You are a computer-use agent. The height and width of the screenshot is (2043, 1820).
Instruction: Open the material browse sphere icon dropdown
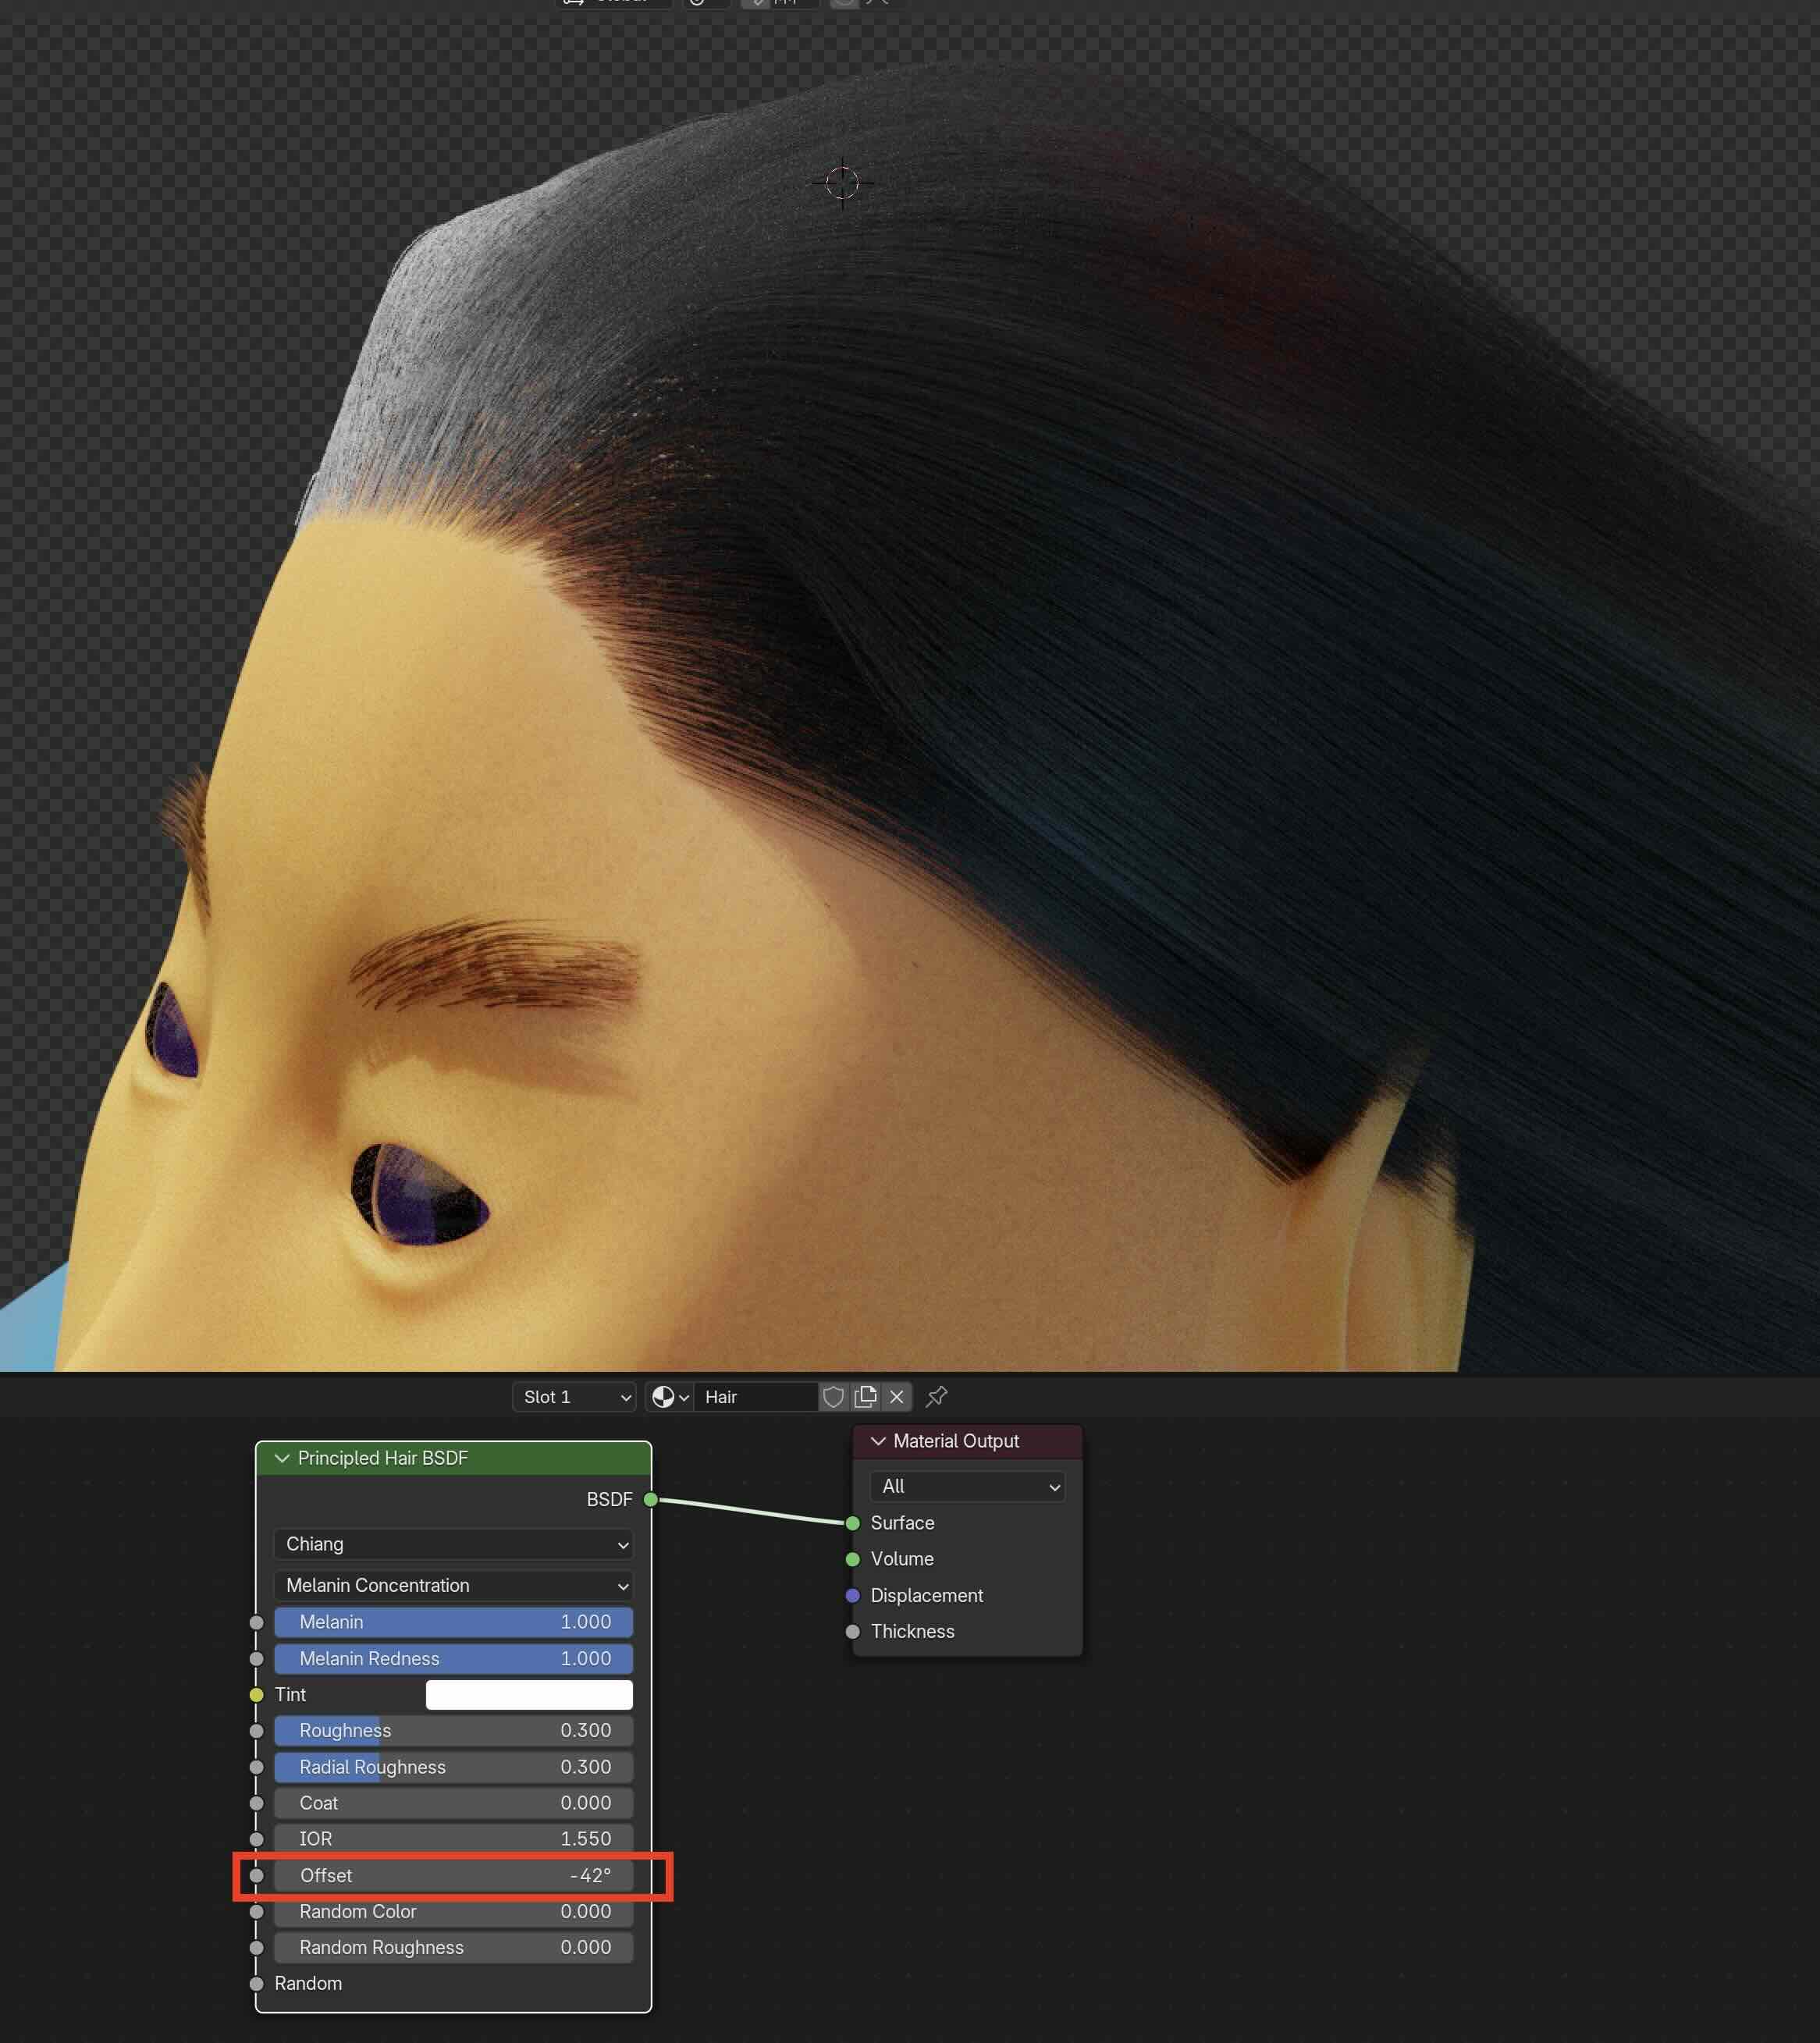pos(670,1397)
